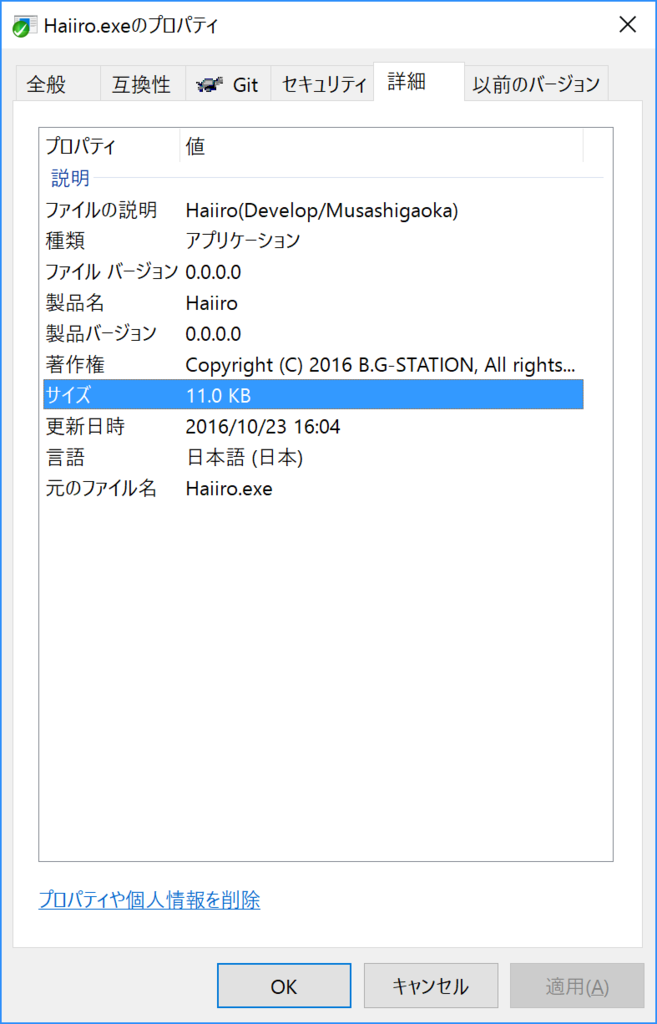Click the プロパティ column header

click(110, 146)
